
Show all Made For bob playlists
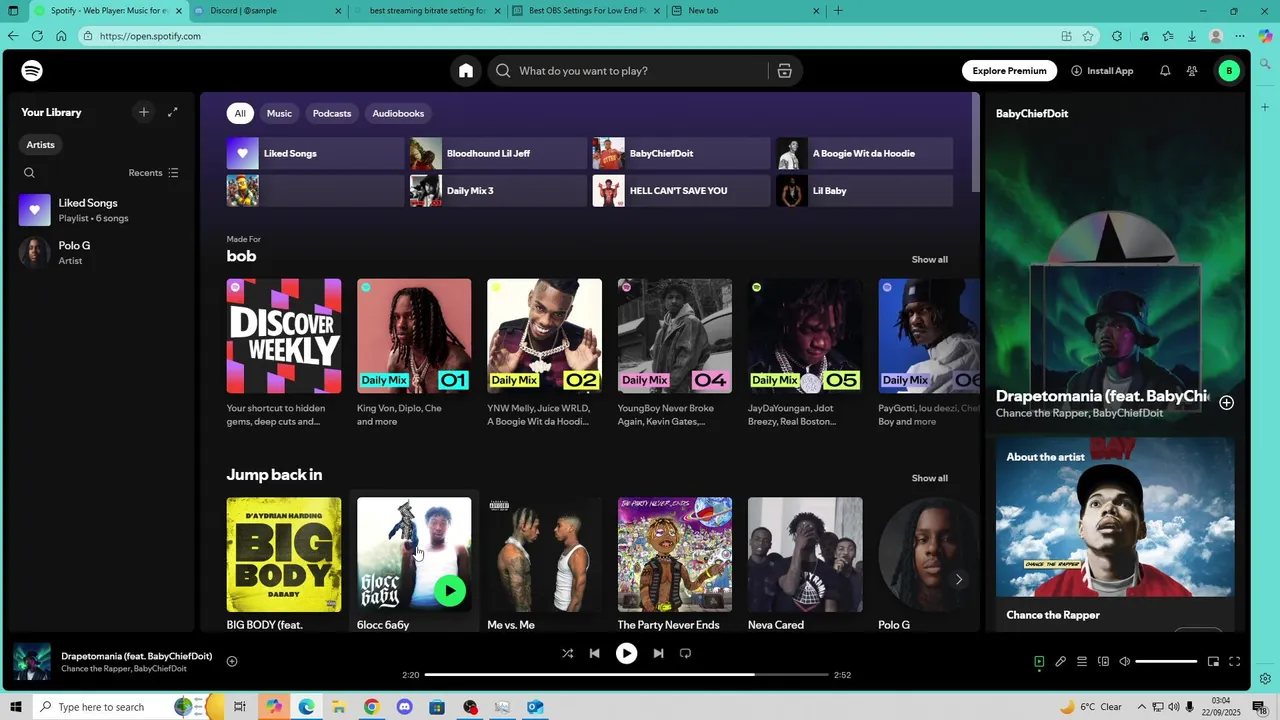[929, 260]
